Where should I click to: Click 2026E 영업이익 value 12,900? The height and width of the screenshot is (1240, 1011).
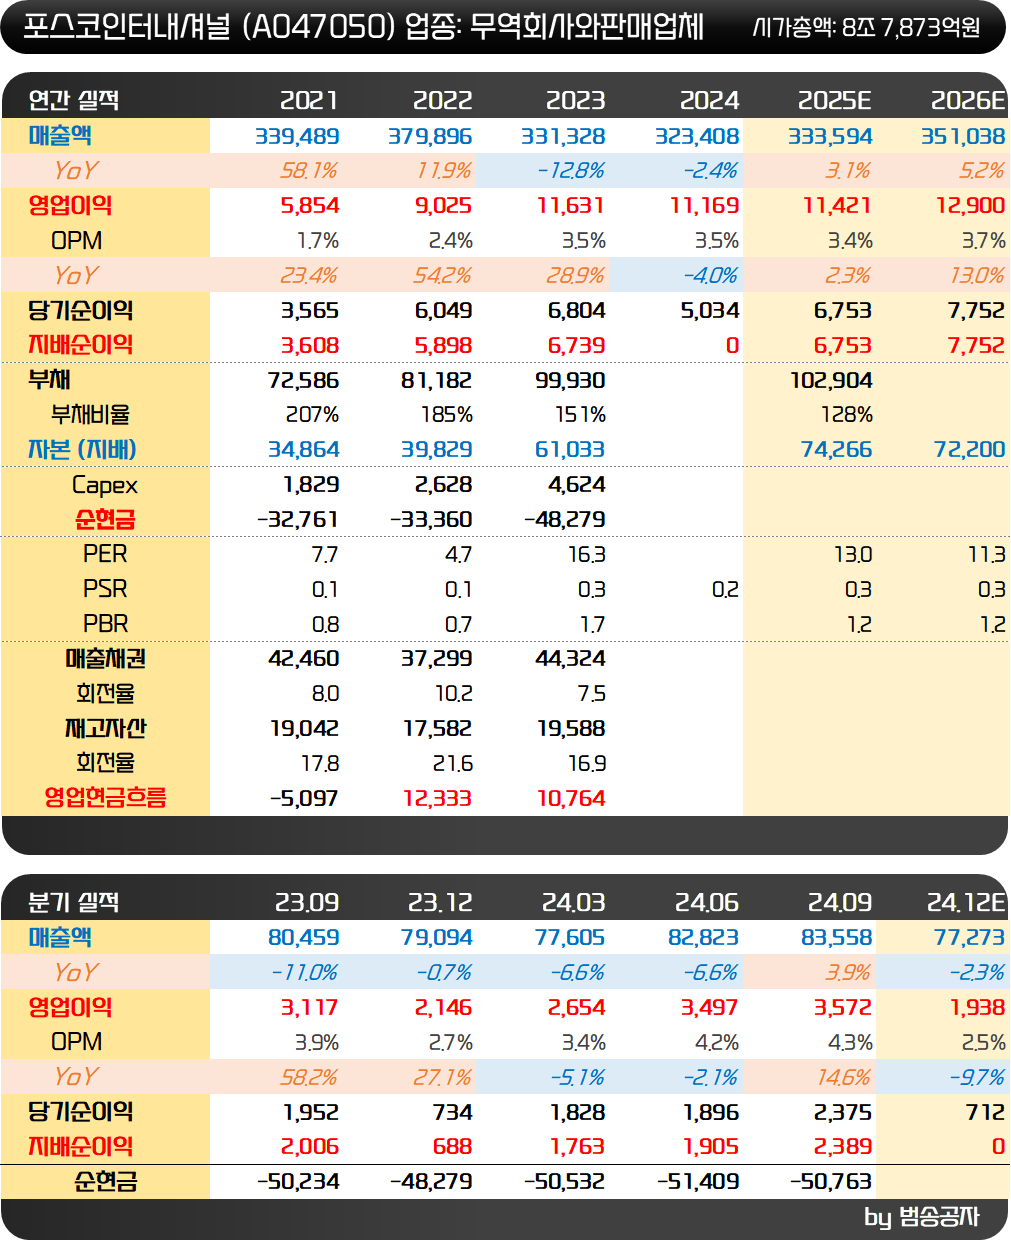pyautogui.click(x=970, y=206)
